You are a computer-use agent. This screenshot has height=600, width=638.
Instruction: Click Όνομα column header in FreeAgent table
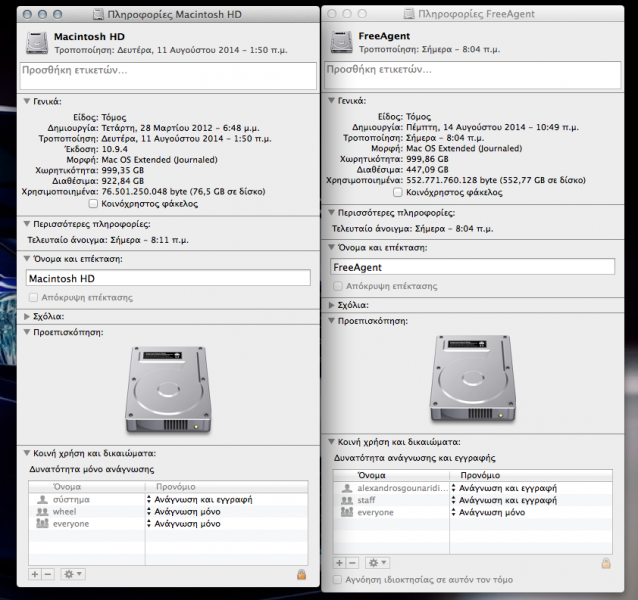[x=391, y=476]
